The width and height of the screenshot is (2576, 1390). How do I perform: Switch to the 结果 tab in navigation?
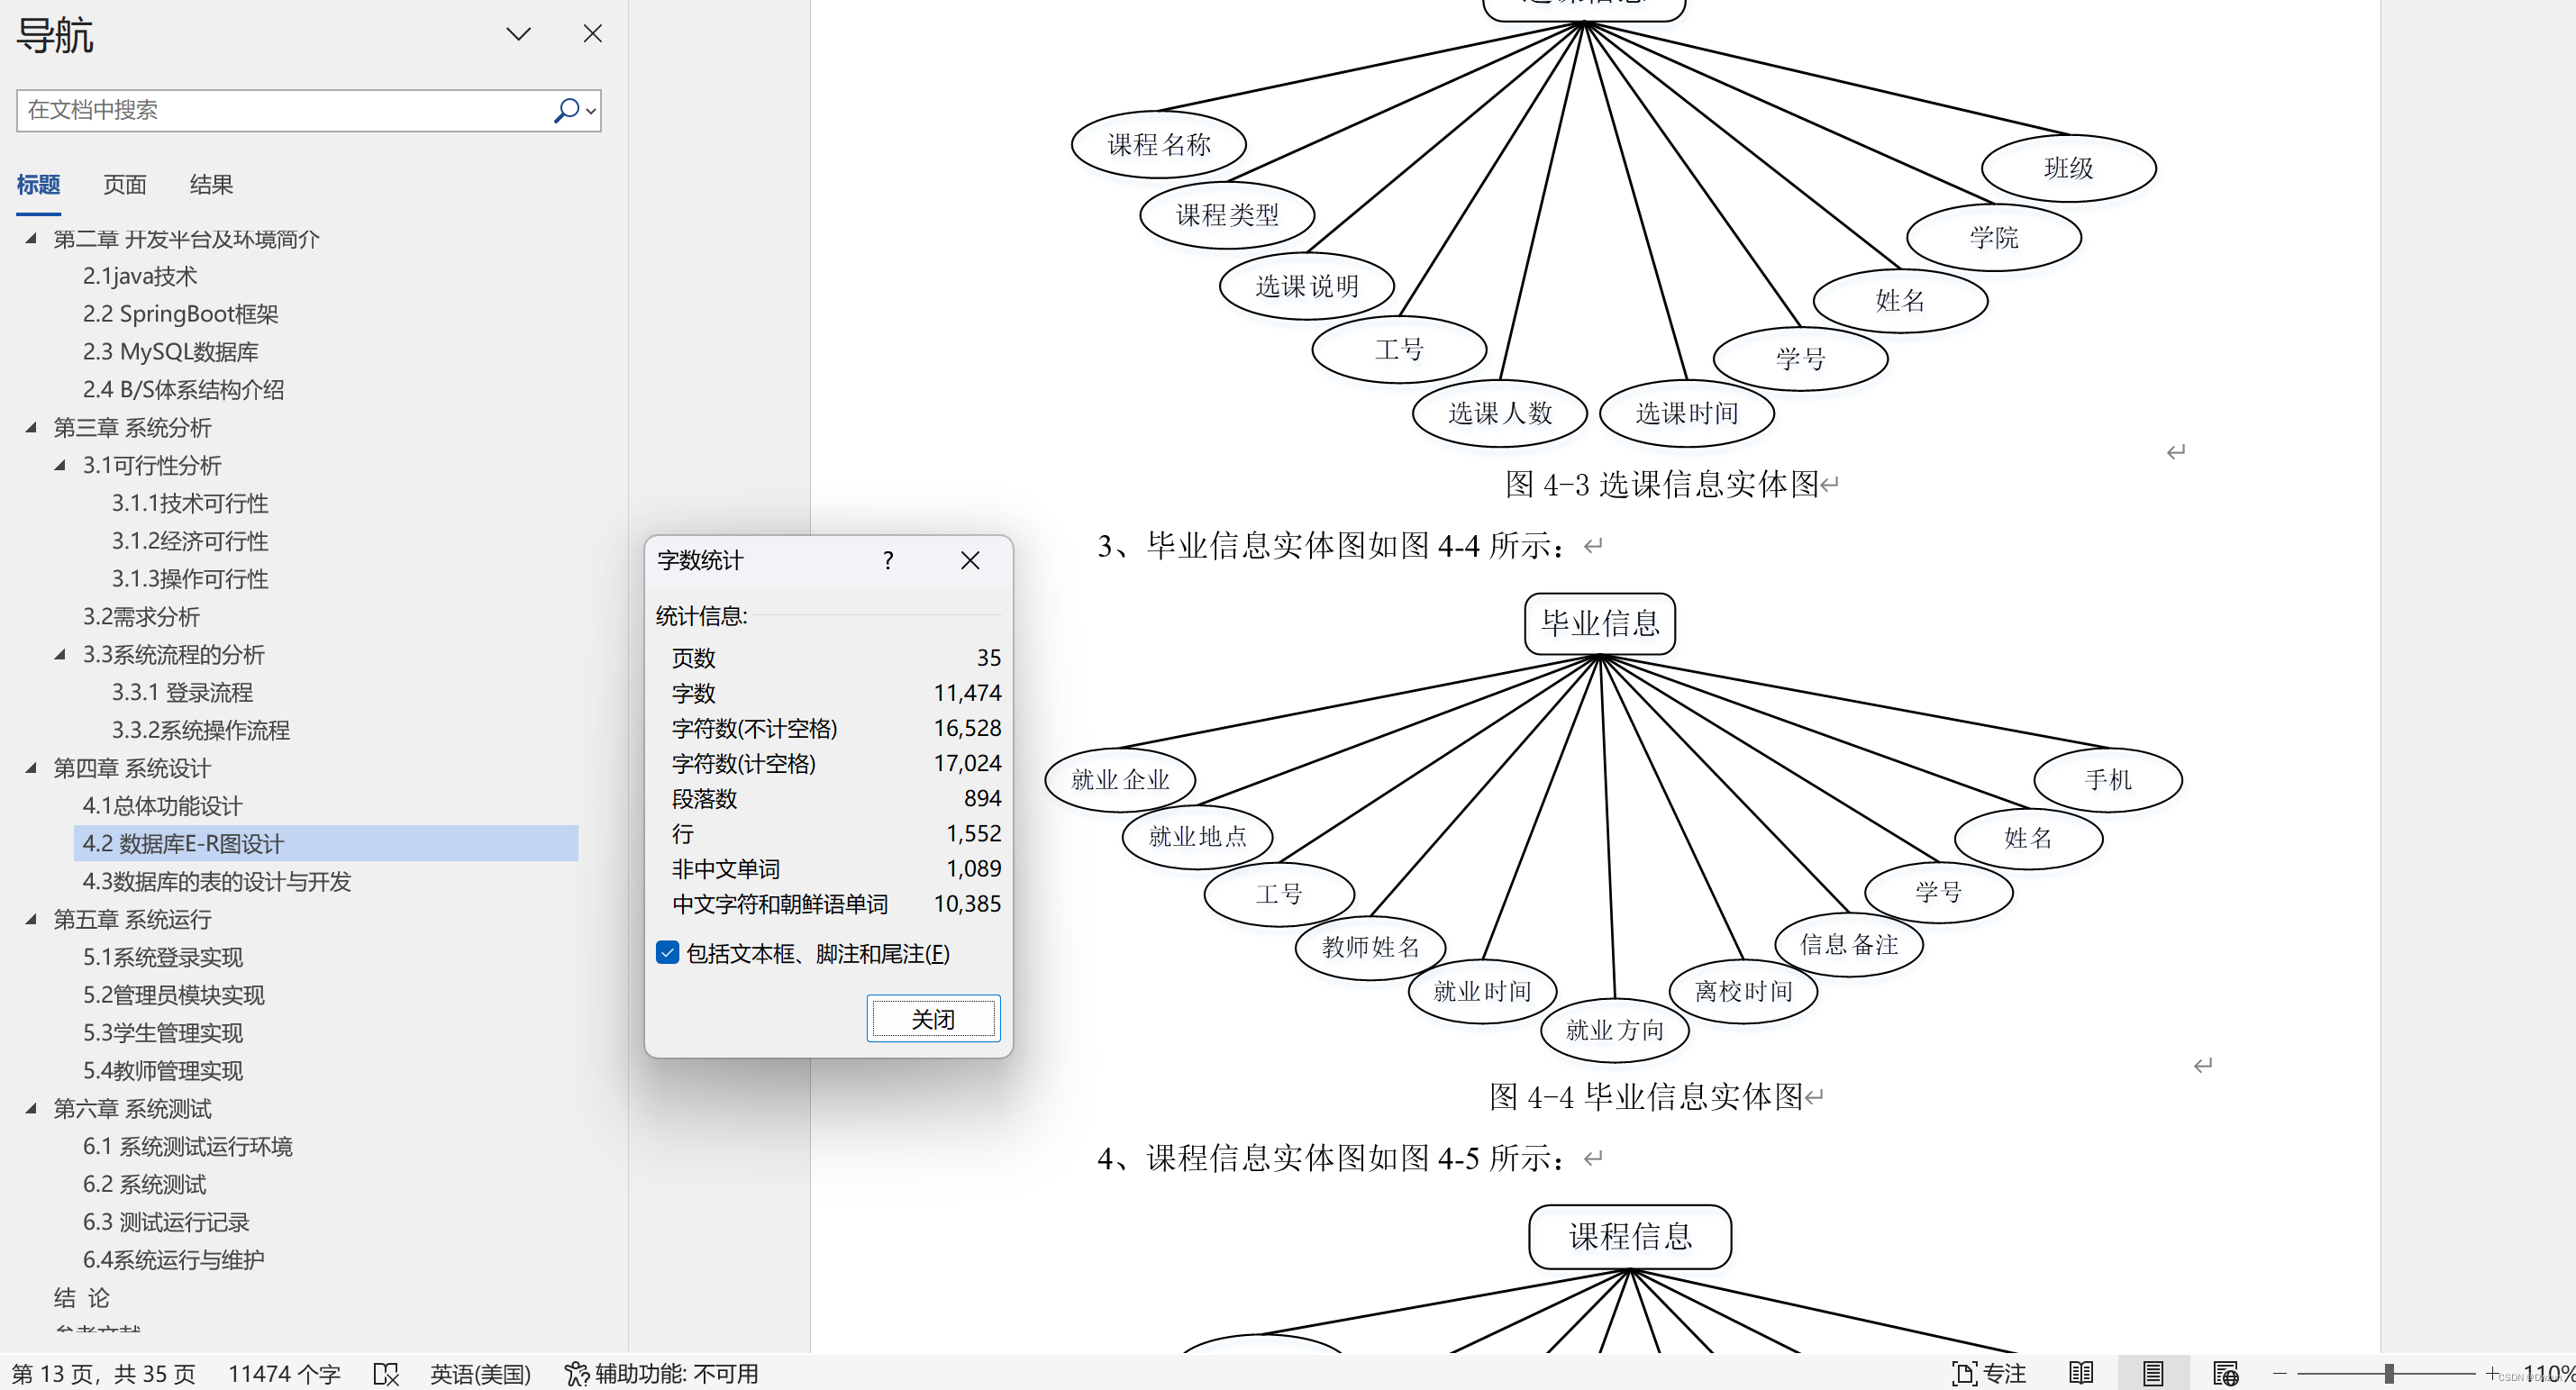click(211, 184)
